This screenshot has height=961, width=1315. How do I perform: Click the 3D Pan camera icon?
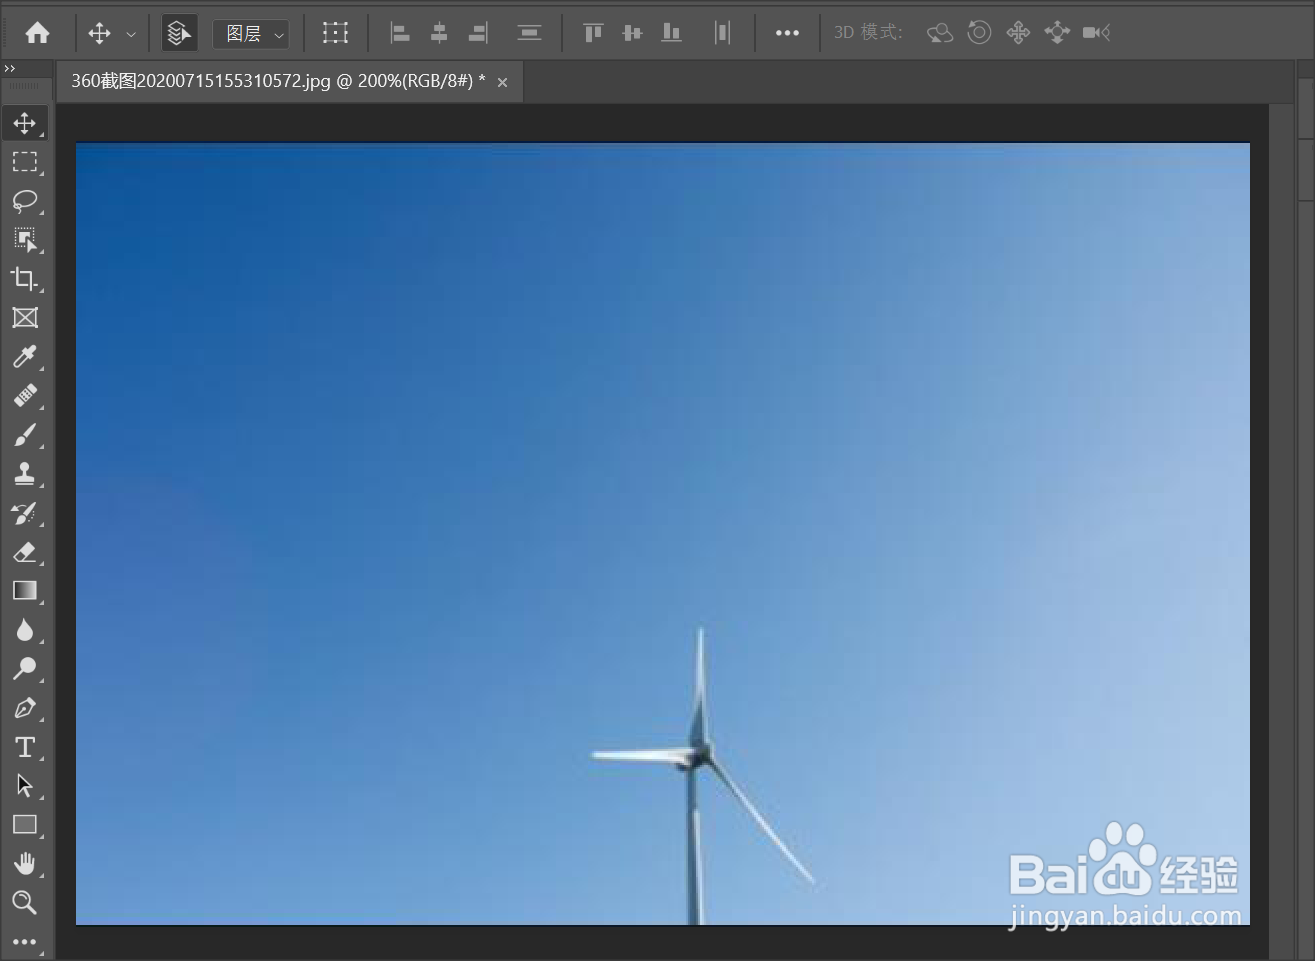coord(1018,33)
